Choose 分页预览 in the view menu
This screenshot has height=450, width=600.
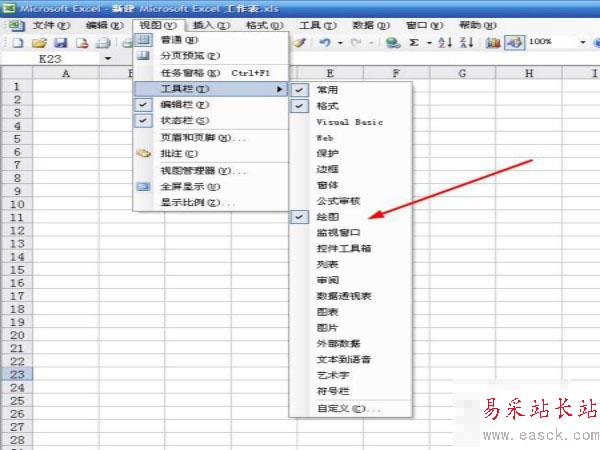tap(210, 56)
